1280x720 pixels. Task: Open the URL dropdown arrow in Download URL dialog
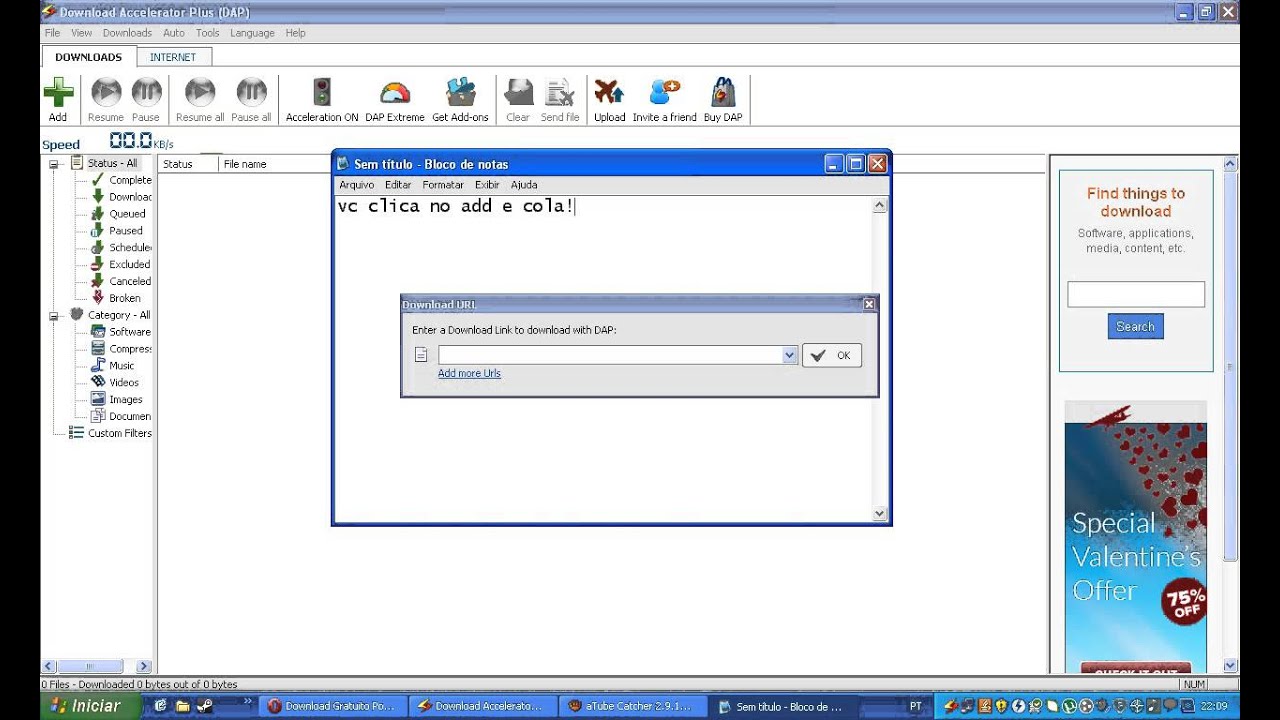[x=790, y=355]
